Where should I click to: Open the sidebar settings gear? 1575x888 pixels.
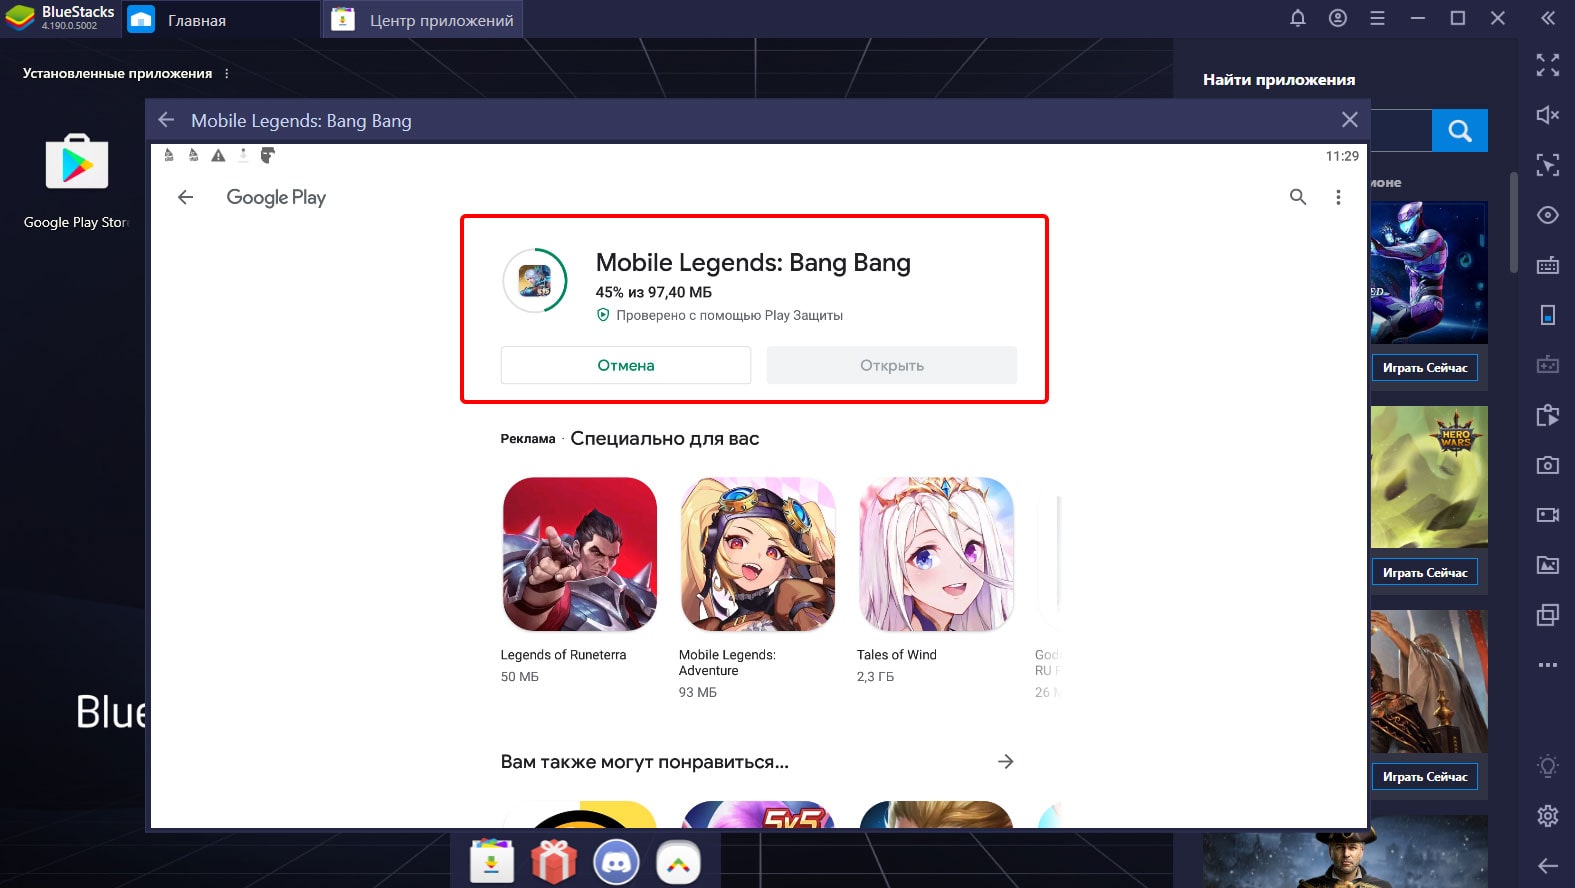1547,816
